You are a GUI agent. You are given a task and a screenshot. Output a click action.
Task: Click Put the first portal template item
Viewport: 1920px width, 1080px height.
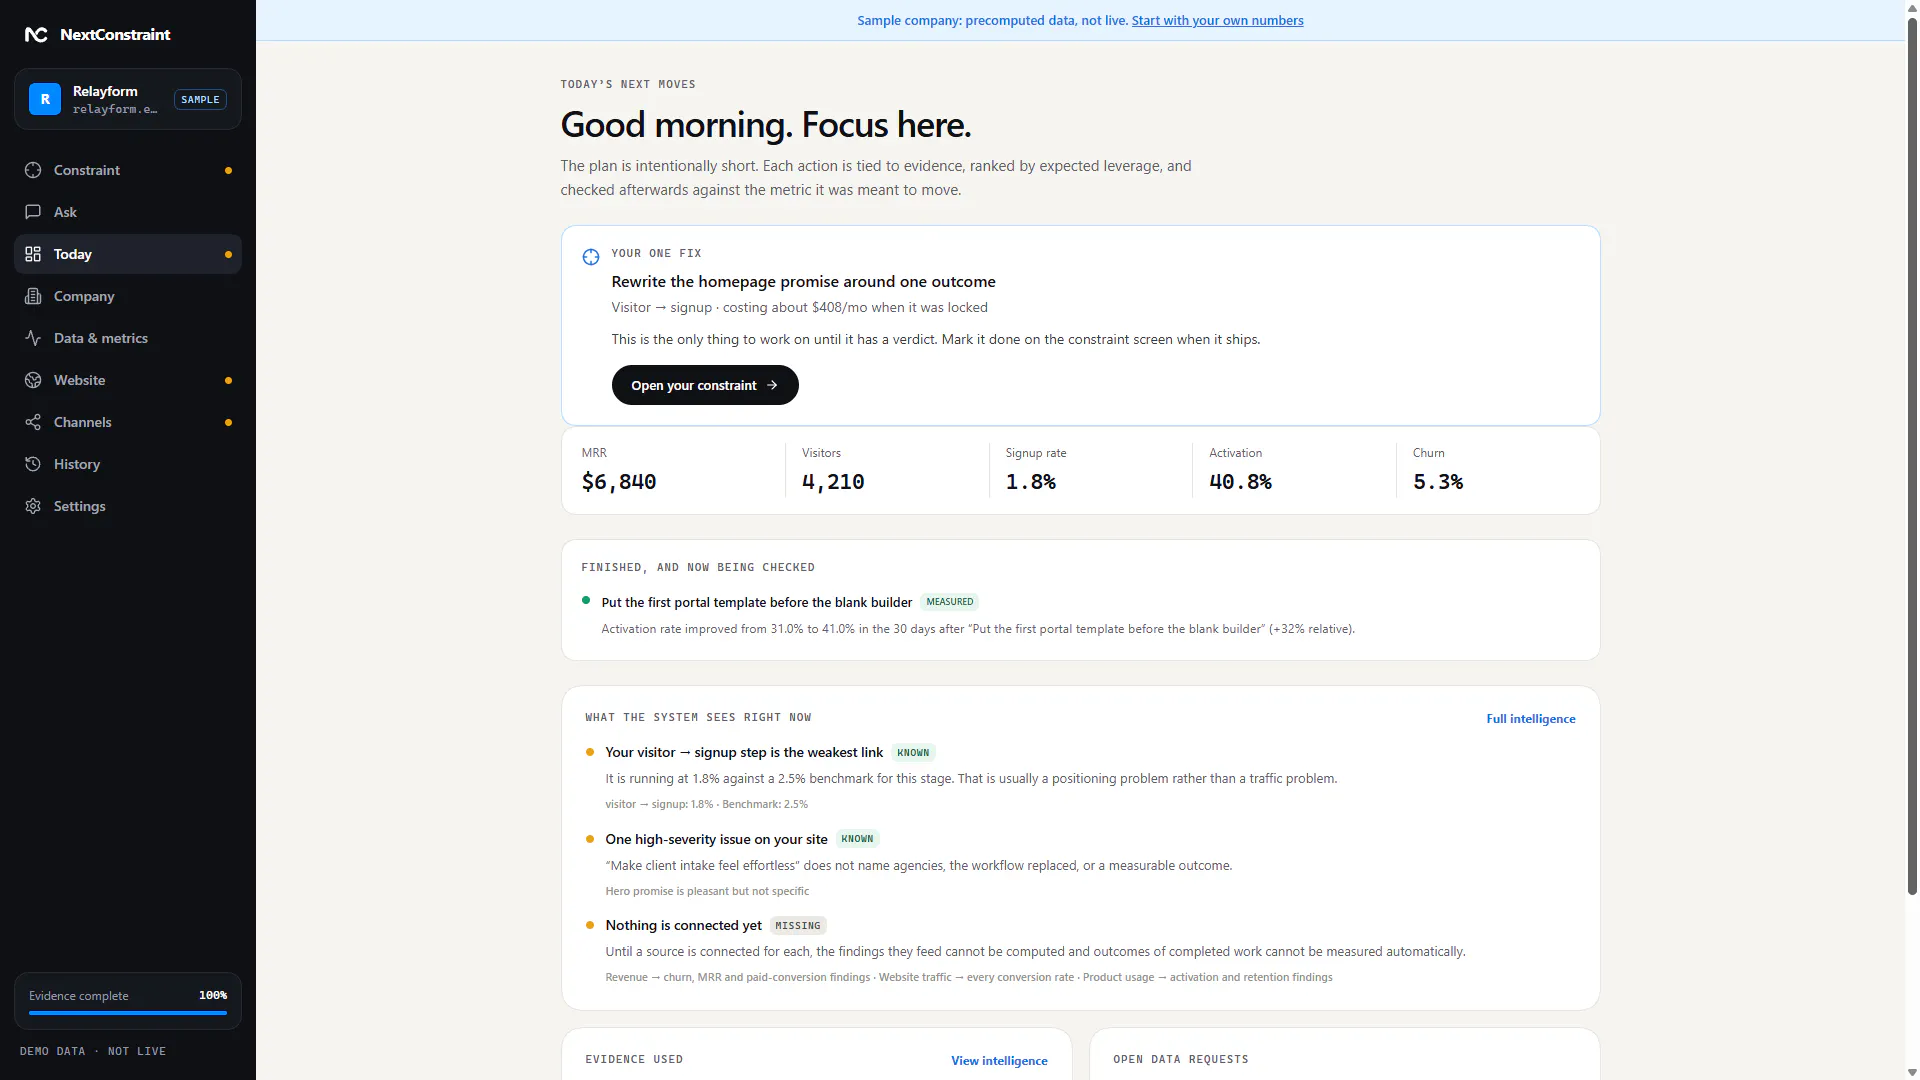coord(757,602)
